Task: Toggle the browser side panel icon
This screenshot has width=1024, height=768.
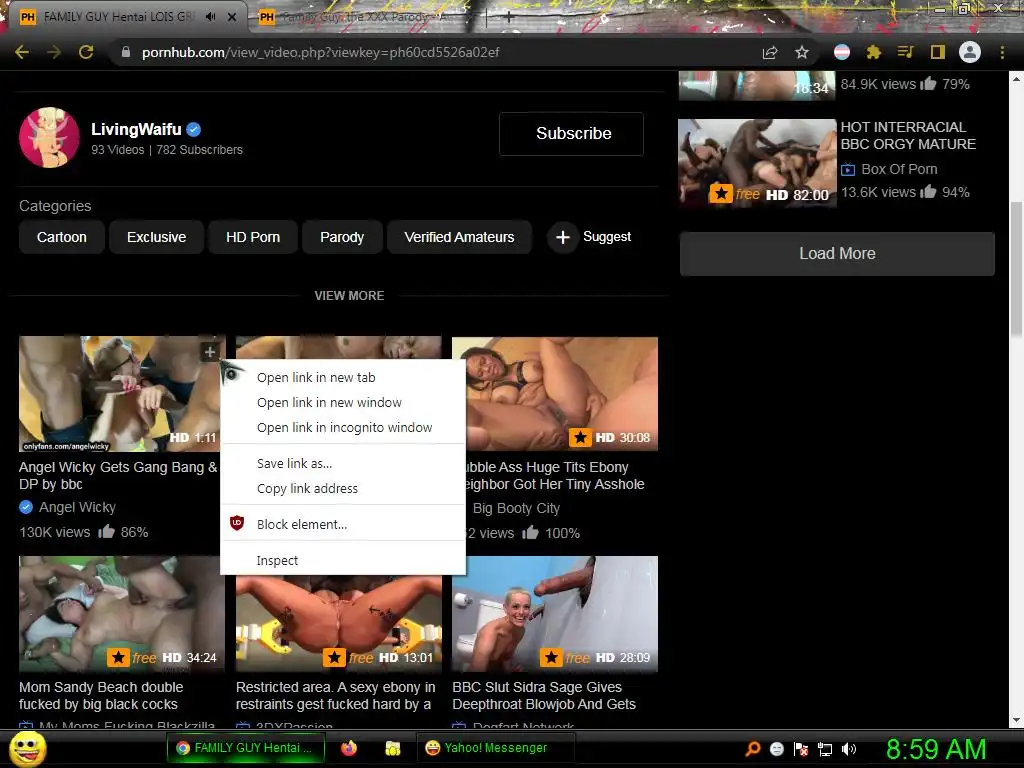Action: 938,52
